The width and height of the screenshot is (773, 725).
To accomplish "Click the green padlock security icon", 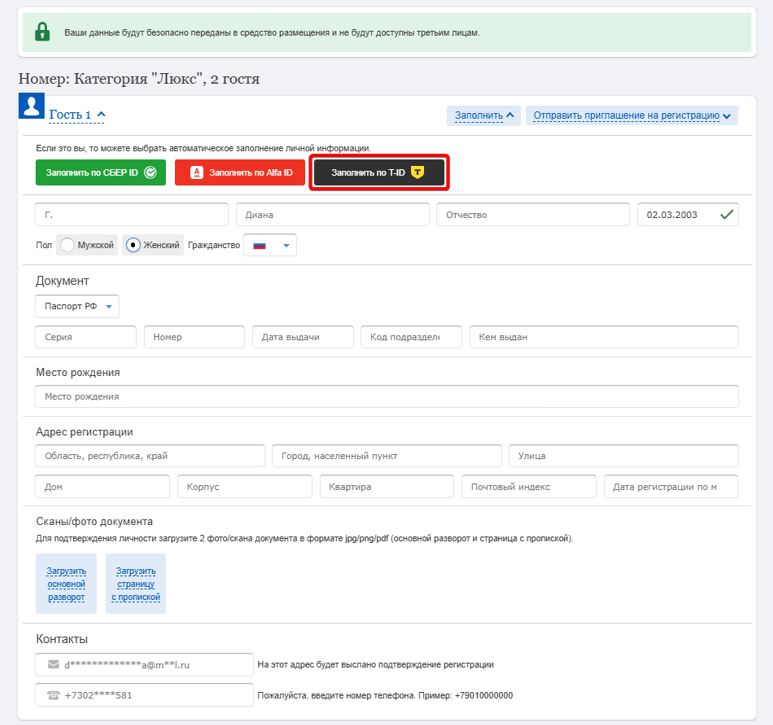I will (42, 32).
